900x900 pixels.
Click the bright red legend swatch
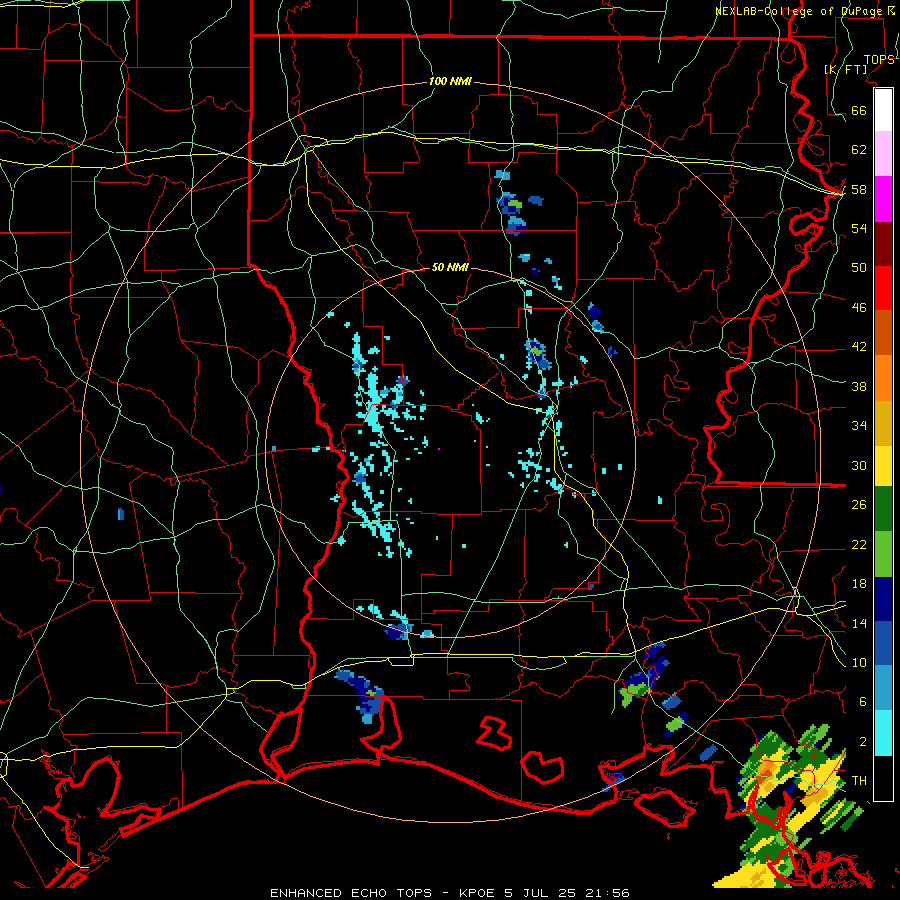coord(883,288)
